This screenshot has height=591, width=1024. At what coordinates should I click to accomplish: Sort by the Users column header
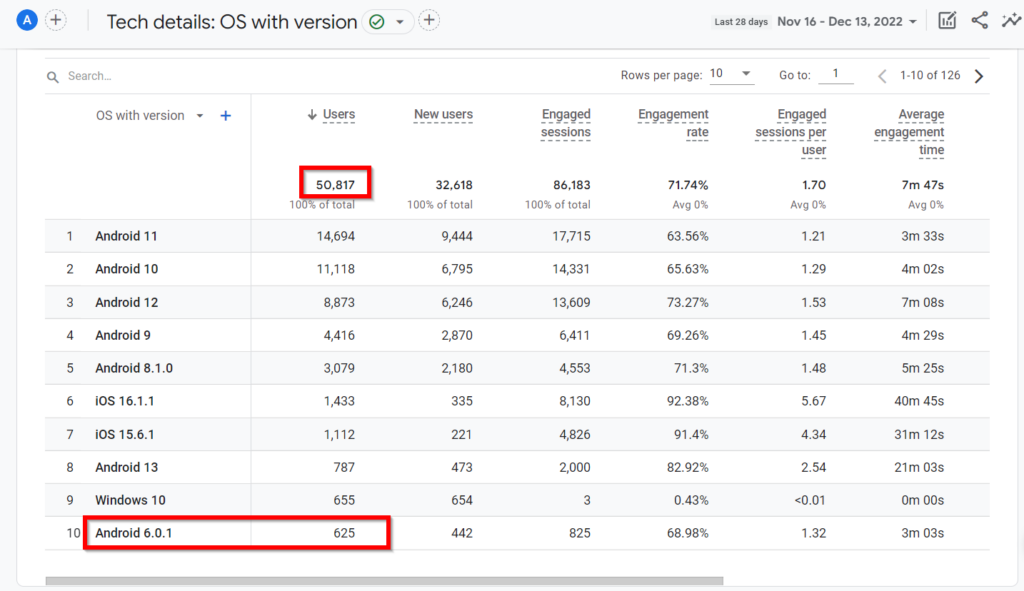[339, 115]
